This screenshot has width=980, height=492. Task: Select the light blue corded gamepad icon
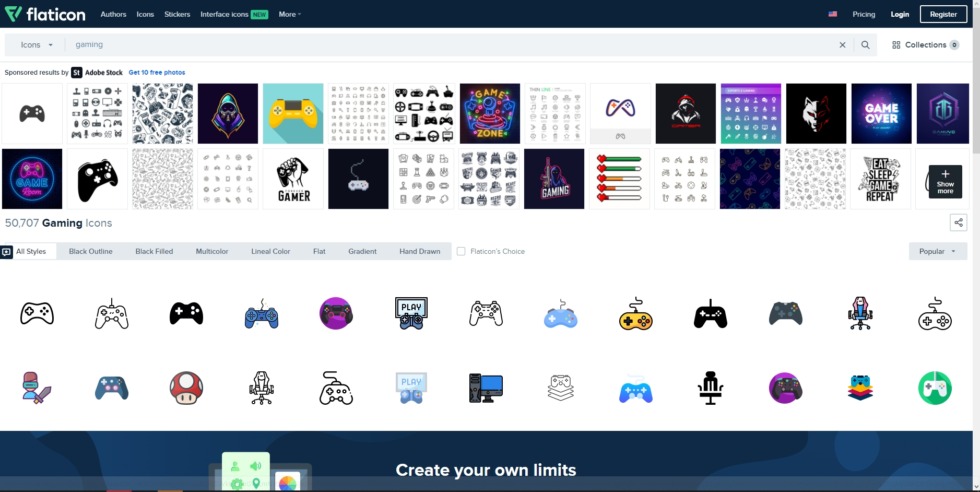561,313
